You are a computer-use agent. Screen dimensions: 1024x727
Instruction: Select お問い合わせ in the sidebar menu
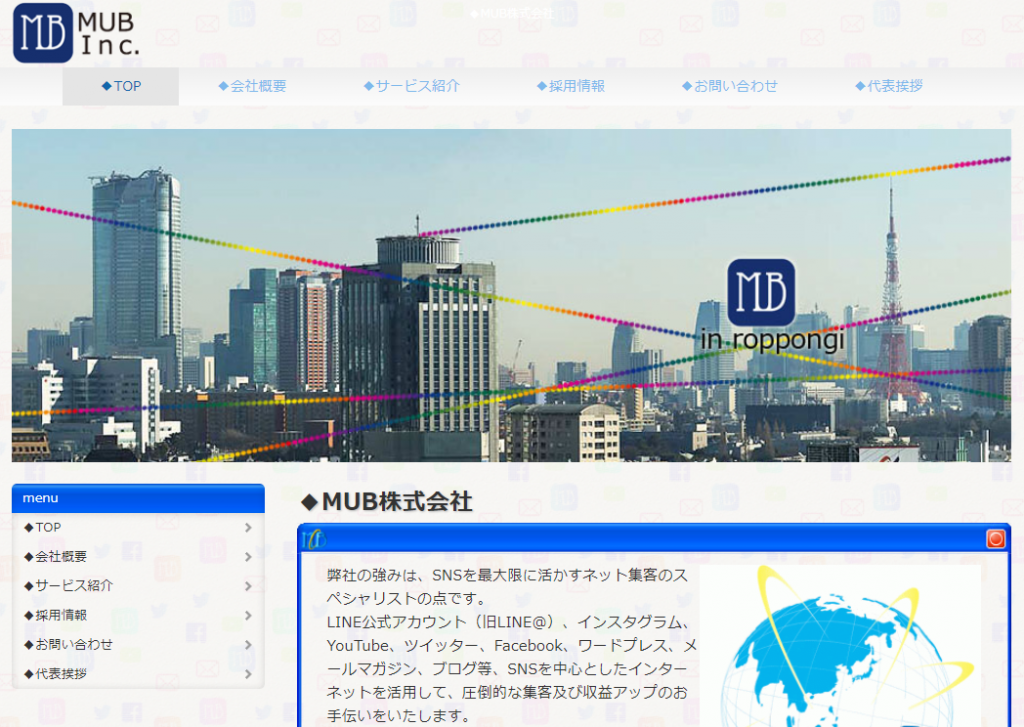tap(138, 645)
